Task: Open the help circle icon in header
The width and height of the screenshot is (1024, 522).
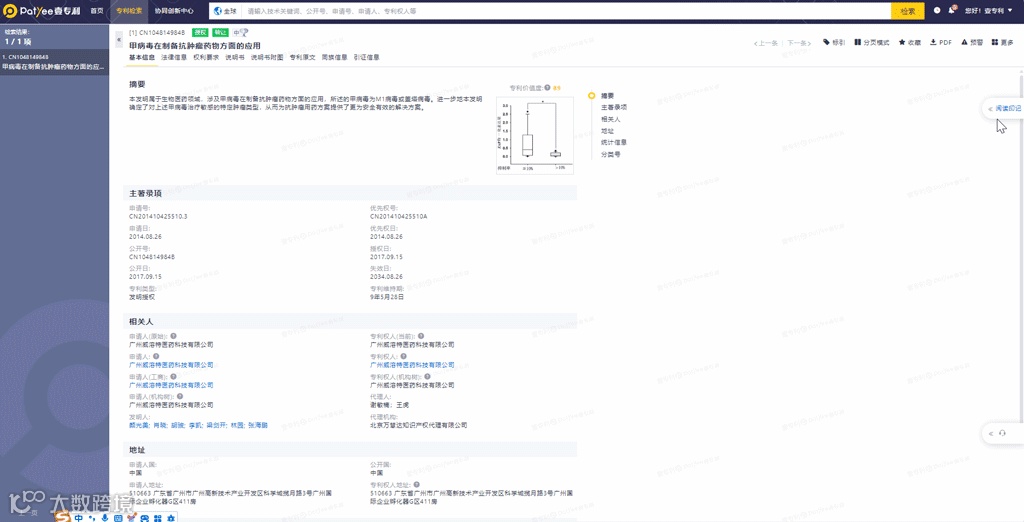Action: click(x=937, y=11)
